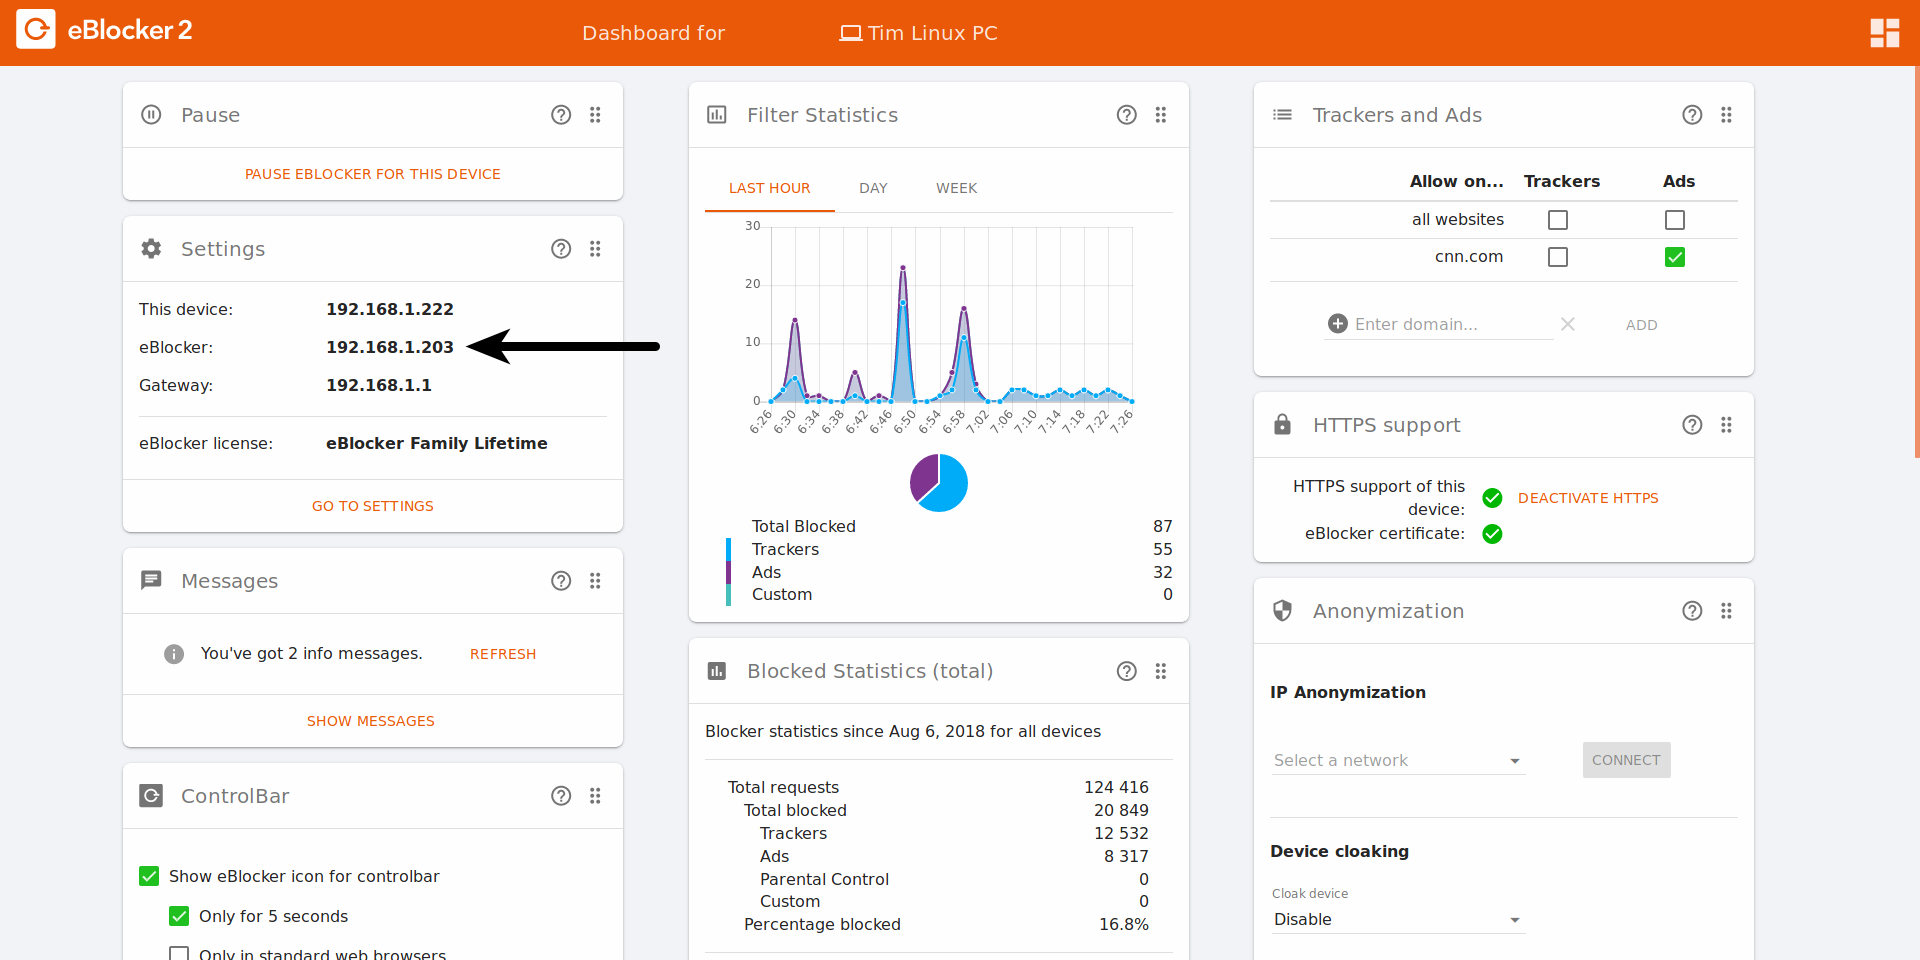Open help for the Messages card

tap(561, 581)
